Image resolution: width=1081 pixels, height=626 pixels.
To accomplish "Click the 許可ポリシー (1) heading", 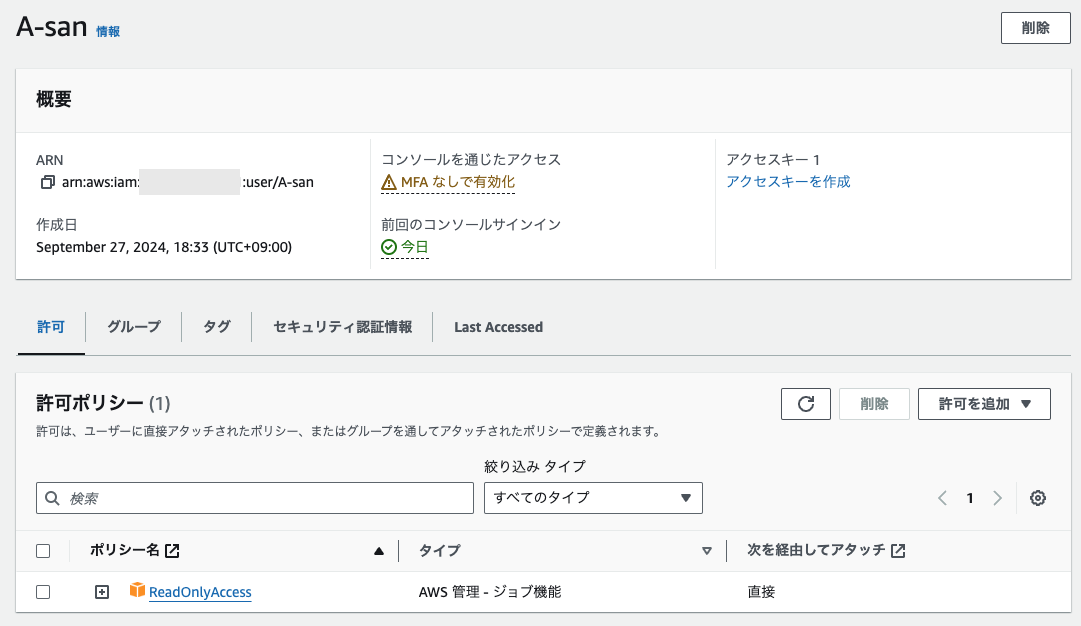I will tap(103, 403).
